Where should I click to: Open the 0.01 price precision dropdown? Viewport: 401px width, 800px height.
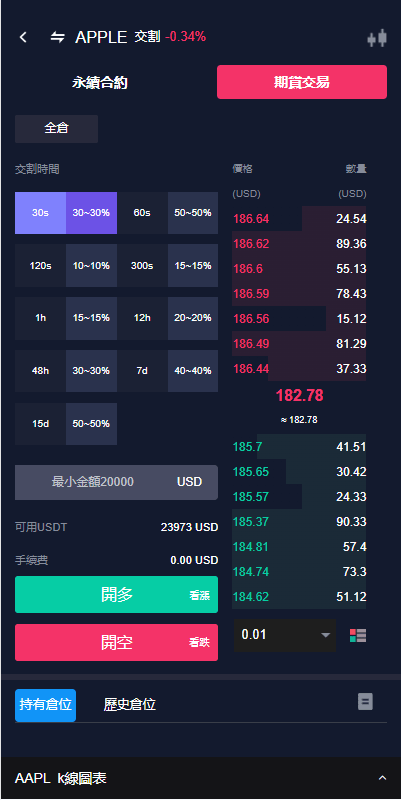[285, 635]
